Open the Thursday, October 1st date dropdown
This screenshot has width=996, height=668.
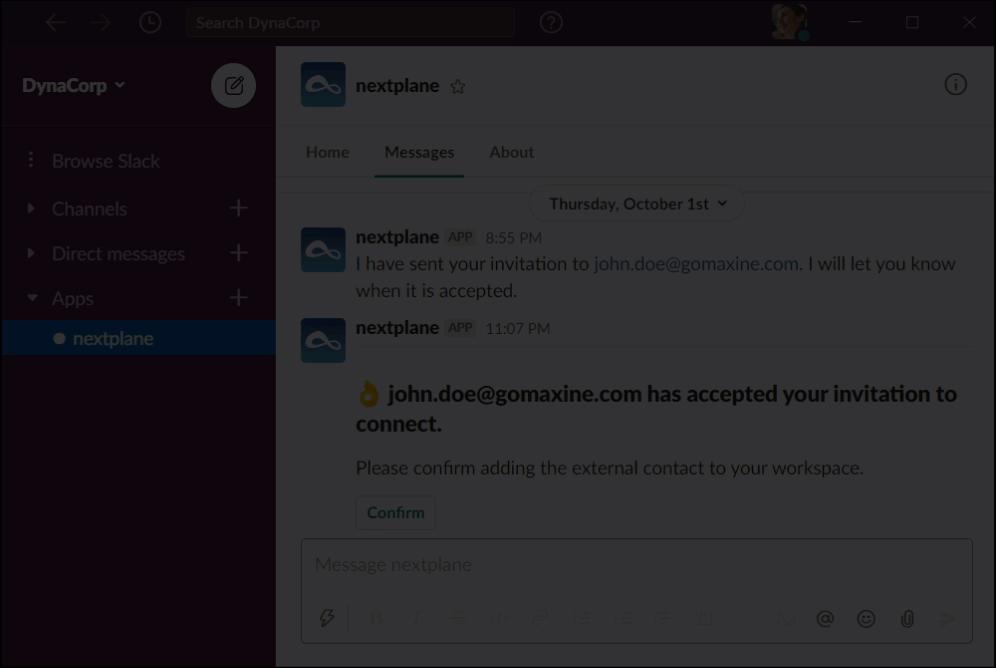click(x=637, y=203)
